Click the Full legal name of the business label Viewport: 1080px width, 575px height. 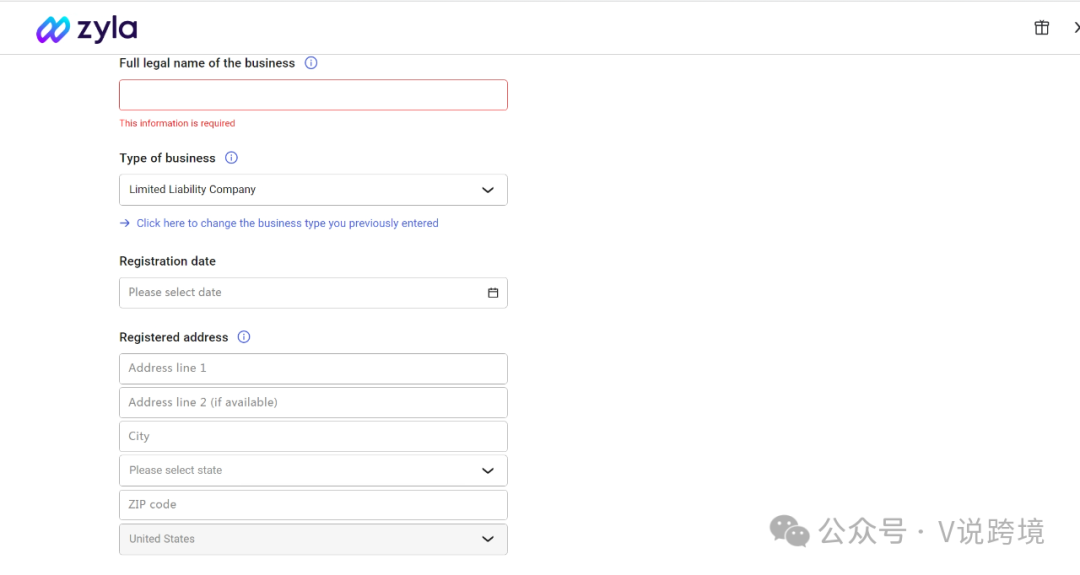(207, 63)
